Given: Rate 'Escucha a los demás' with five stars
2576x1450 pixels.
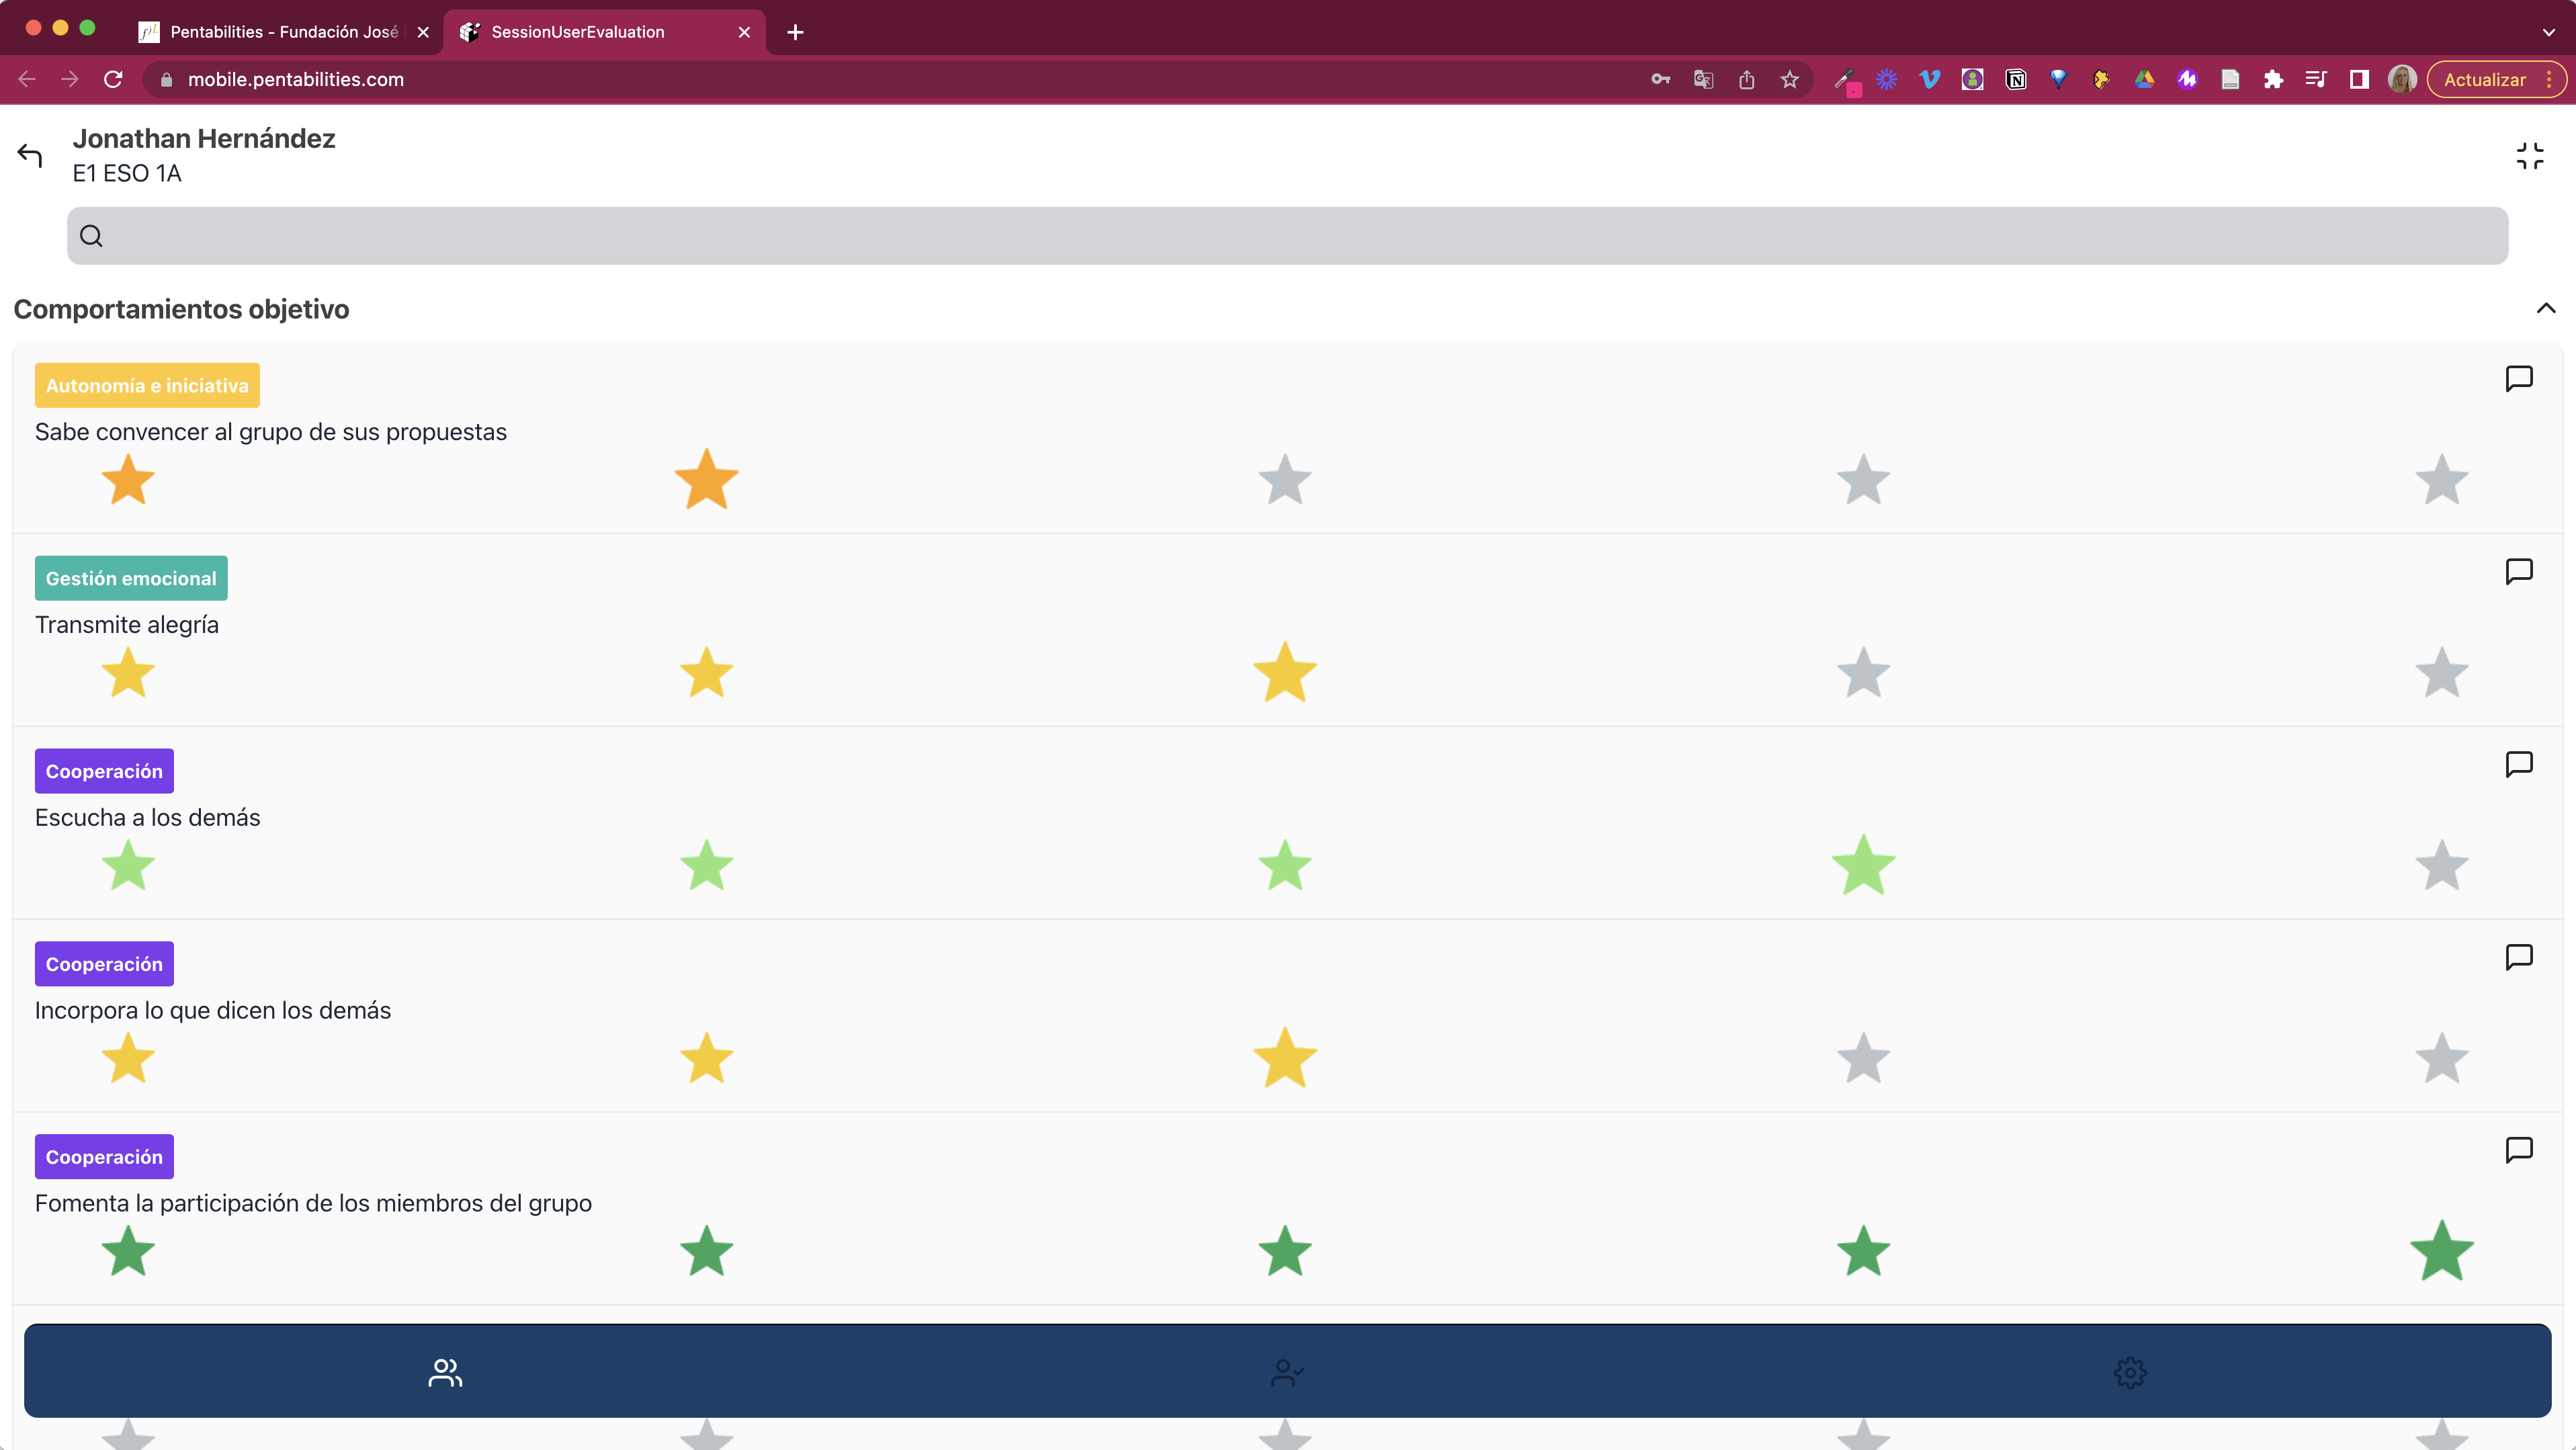Looking at the screenshot, I should click(x=2441, y=866).
